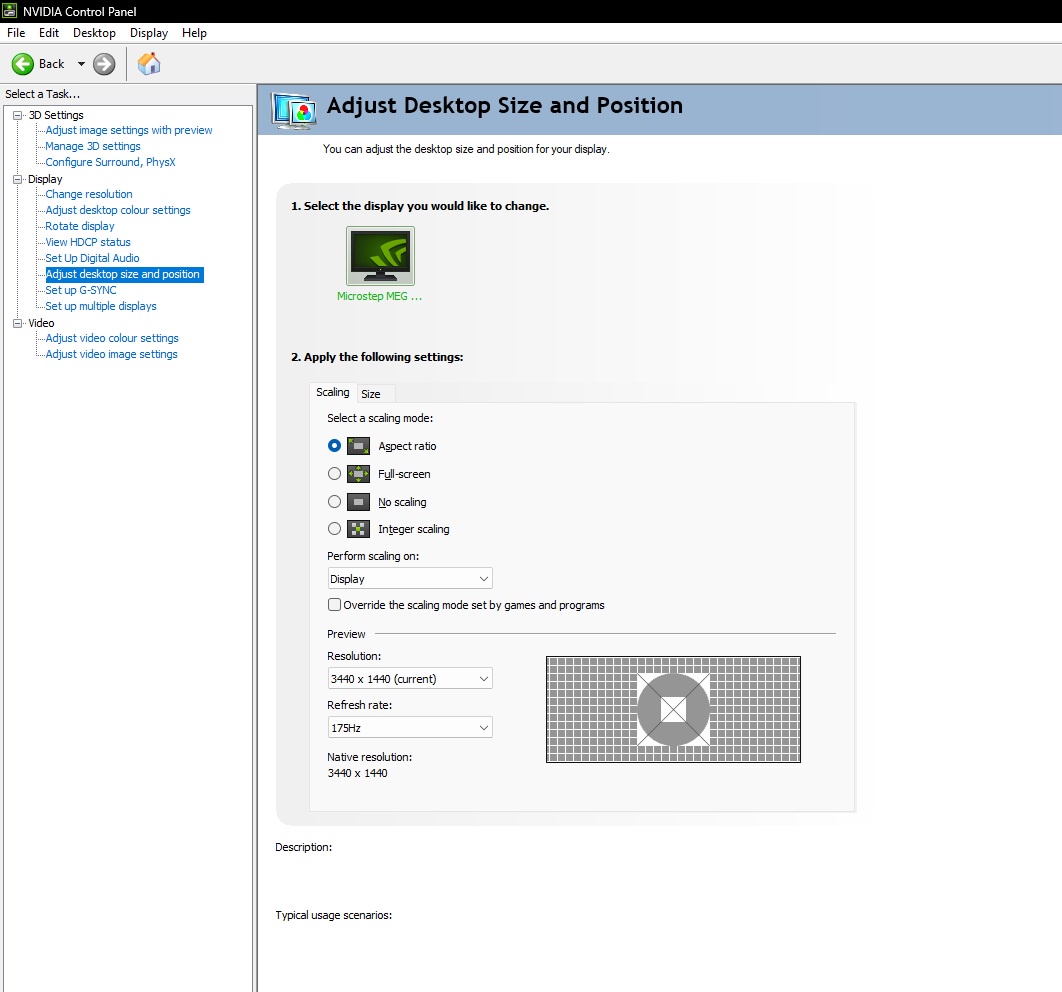The height and width of the screenshot is (992, 1062).
Task: Select the Microstep MEG display monitor icon
Action: tap(380, 256)
